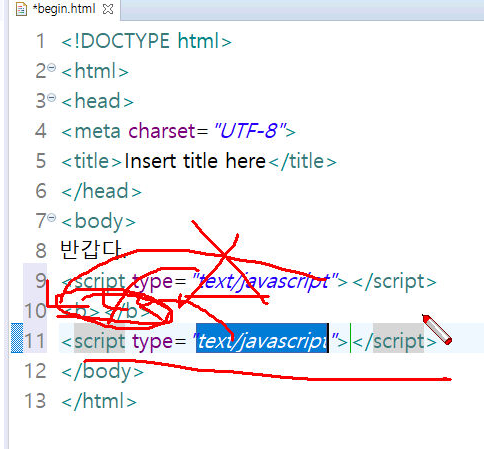Click the </html> closing tag
Screen dimensions: 484x449
[99, 401]
